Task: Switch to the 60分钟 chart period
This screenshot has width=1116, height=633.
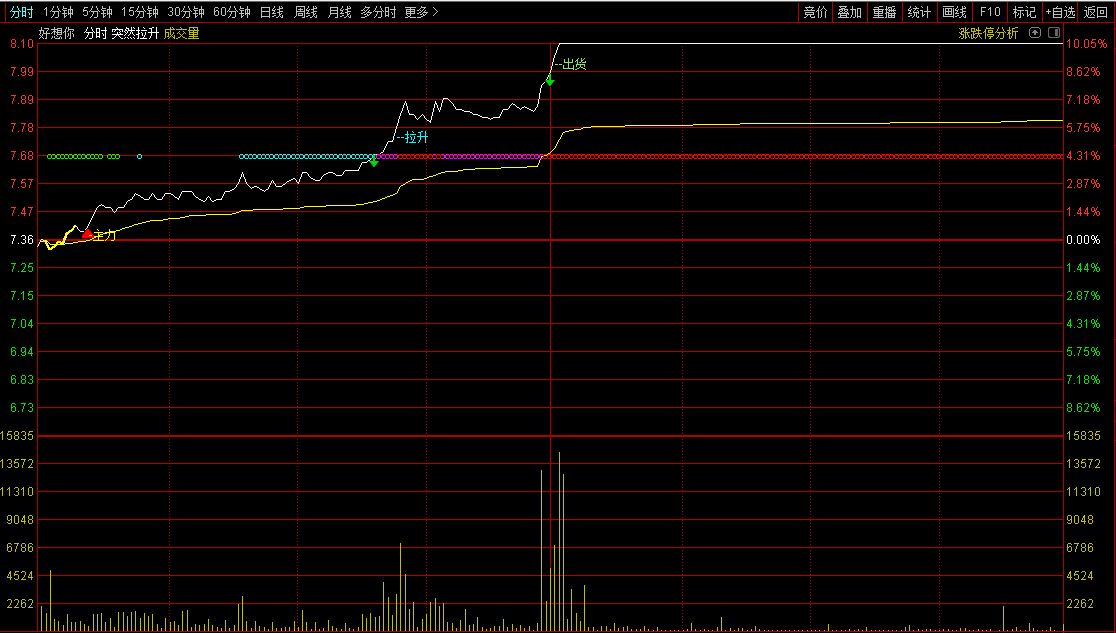Action: pyautogui.click(x=232, y=12)
